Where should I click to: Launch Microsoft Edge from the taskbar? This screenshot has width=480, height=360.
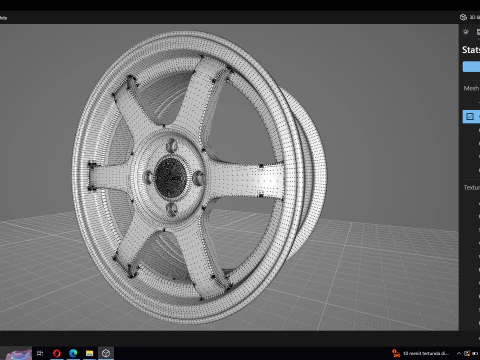[x=73, y=353]
